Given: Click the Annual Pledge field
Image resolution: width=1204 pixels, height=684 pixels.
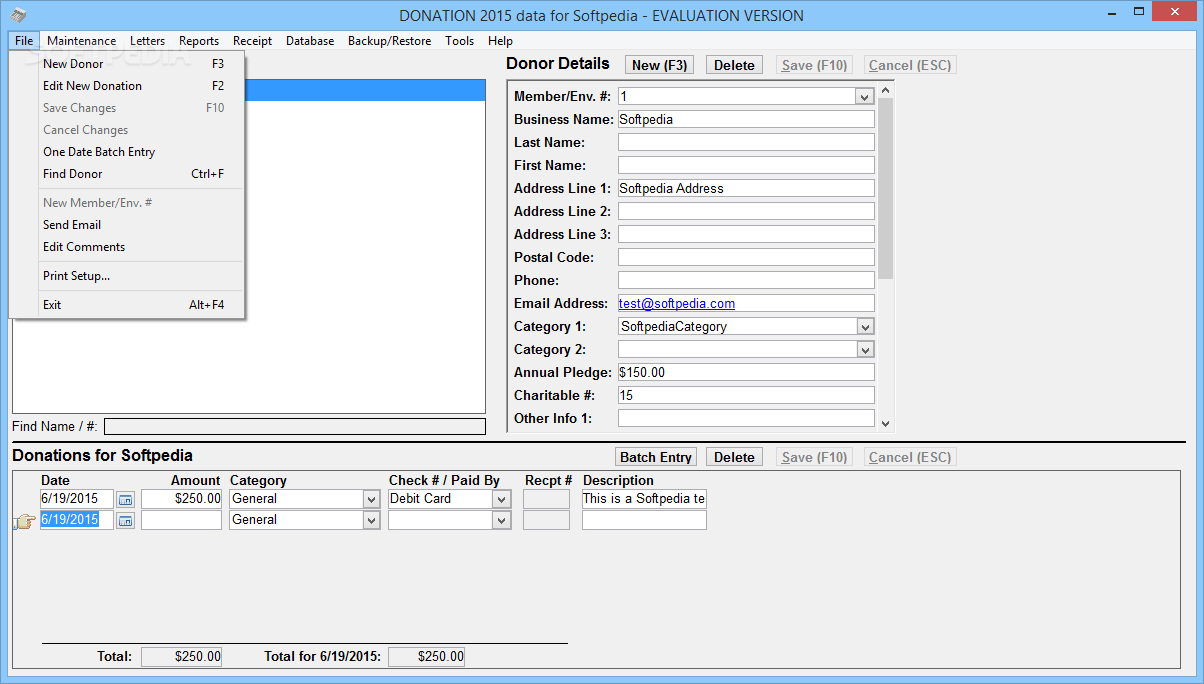Looking at the screenshot, I should [x=746, y=372].
